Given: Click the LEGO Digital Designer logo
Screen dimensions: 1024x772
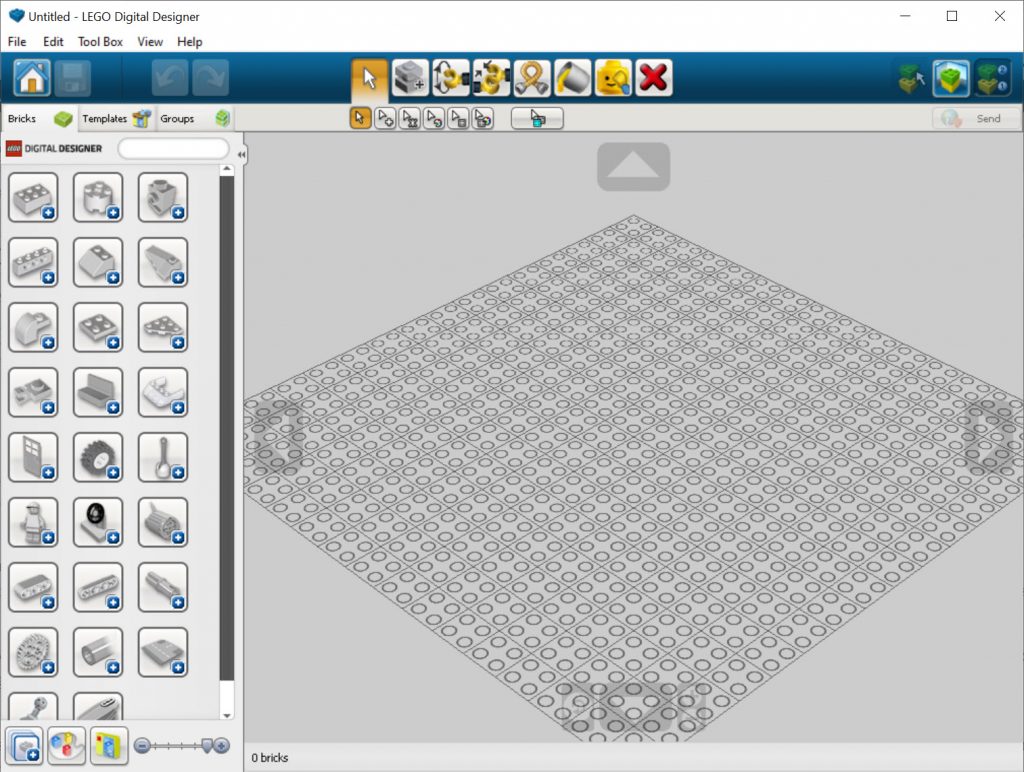Looking at the screenshot, I should pyautogui.click(x=54, y=148).
